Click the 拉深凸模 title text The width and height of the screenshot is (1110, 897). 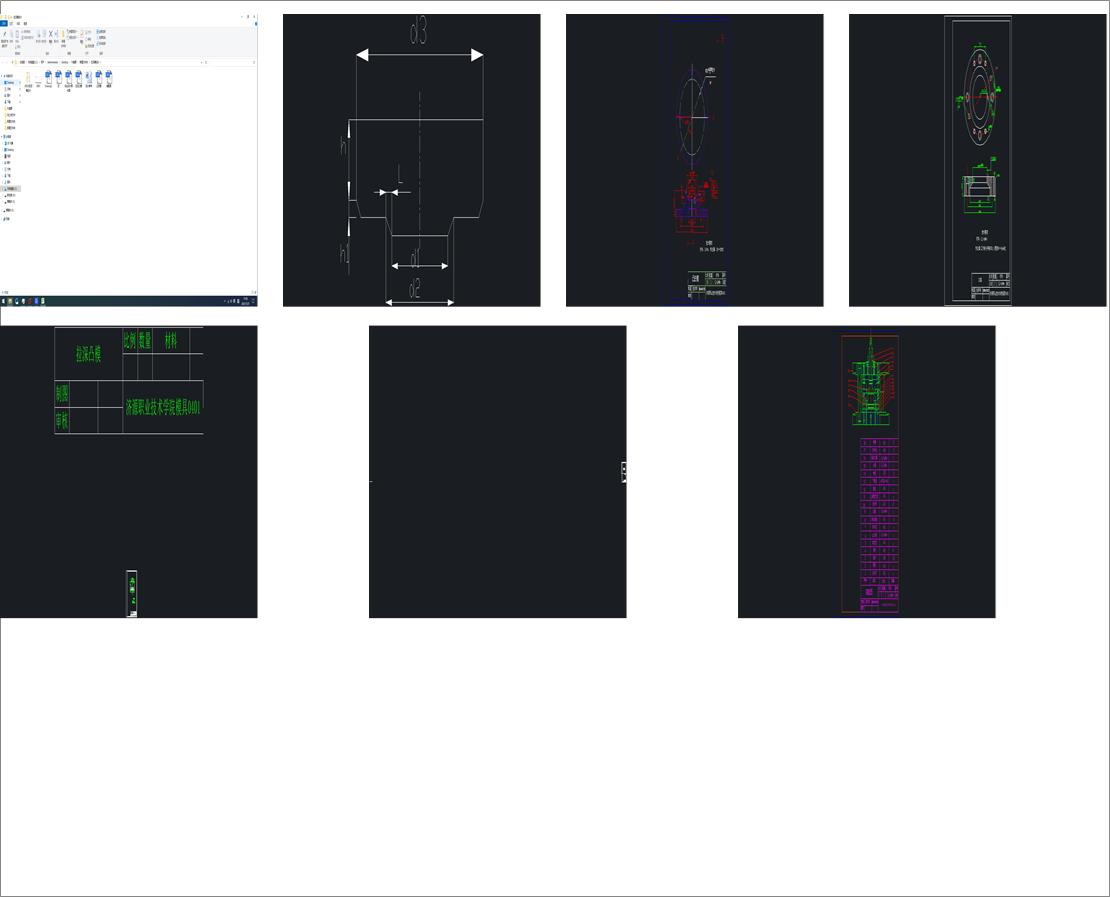pos(88,354)
